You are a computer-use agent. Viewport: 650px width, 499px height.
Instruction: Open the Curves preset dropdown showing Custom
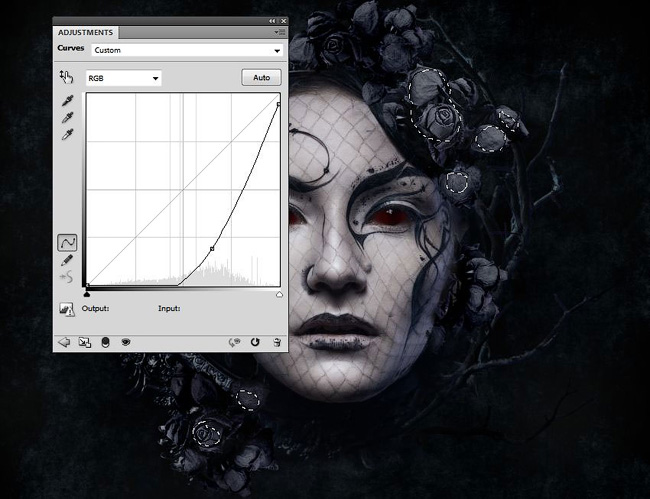(187, 50)
